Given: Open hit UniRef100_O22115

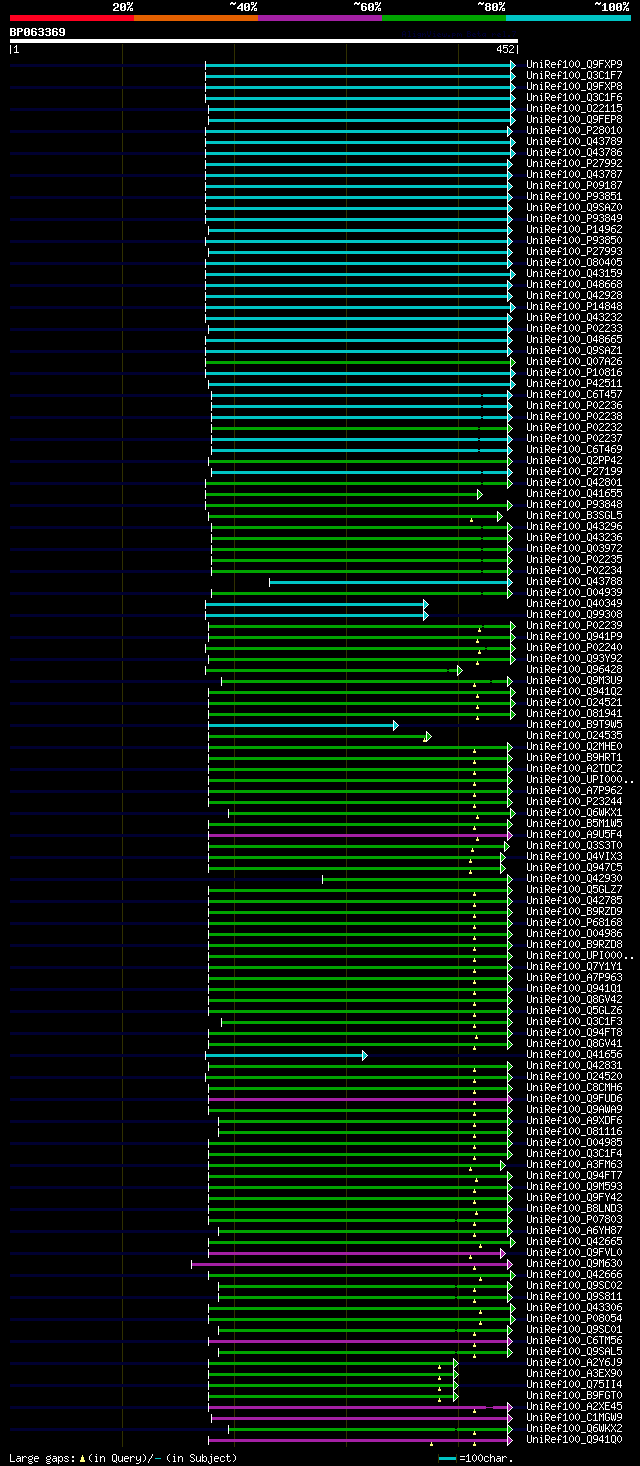Looking at the screenshot, I should 574,108.
